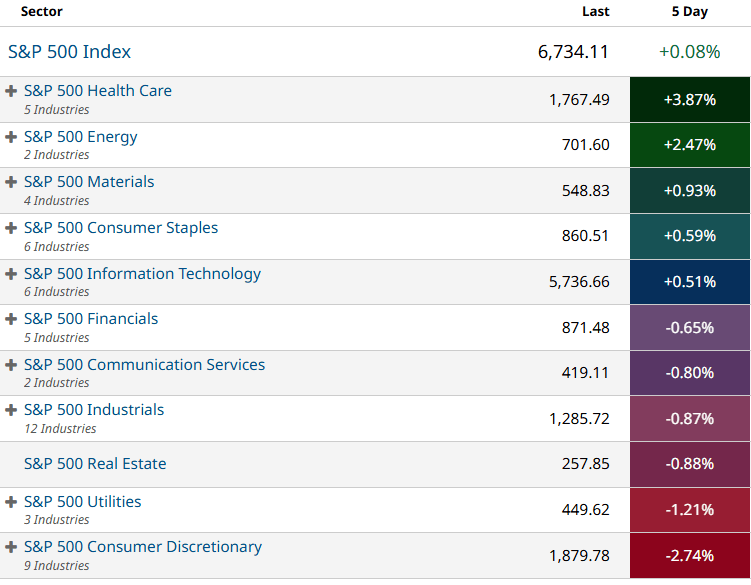Open the S&P 500 Real Estate link
This screenshot has height=585, width=751.
pos(95,464)
